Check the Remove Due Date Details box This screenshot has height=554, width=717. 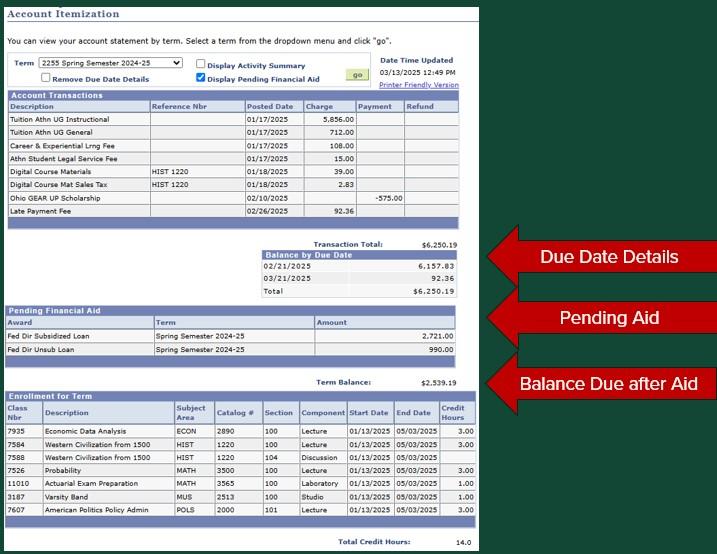tap(46, 78)
